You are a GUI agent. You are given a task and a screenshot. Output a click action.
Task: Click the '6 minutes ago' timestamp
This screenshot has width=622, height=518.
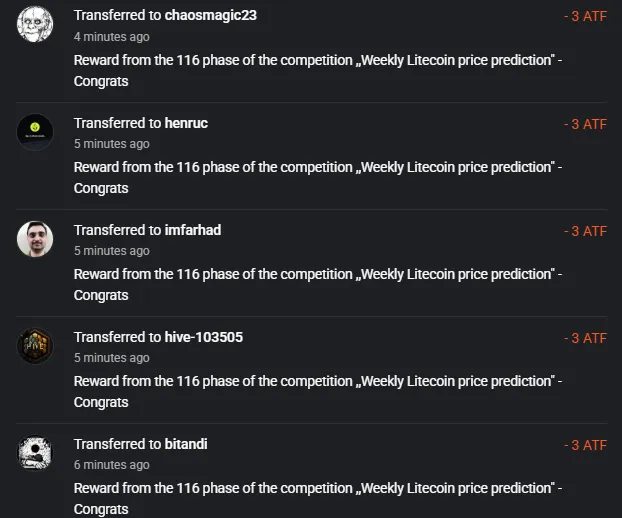click(111, 465)
